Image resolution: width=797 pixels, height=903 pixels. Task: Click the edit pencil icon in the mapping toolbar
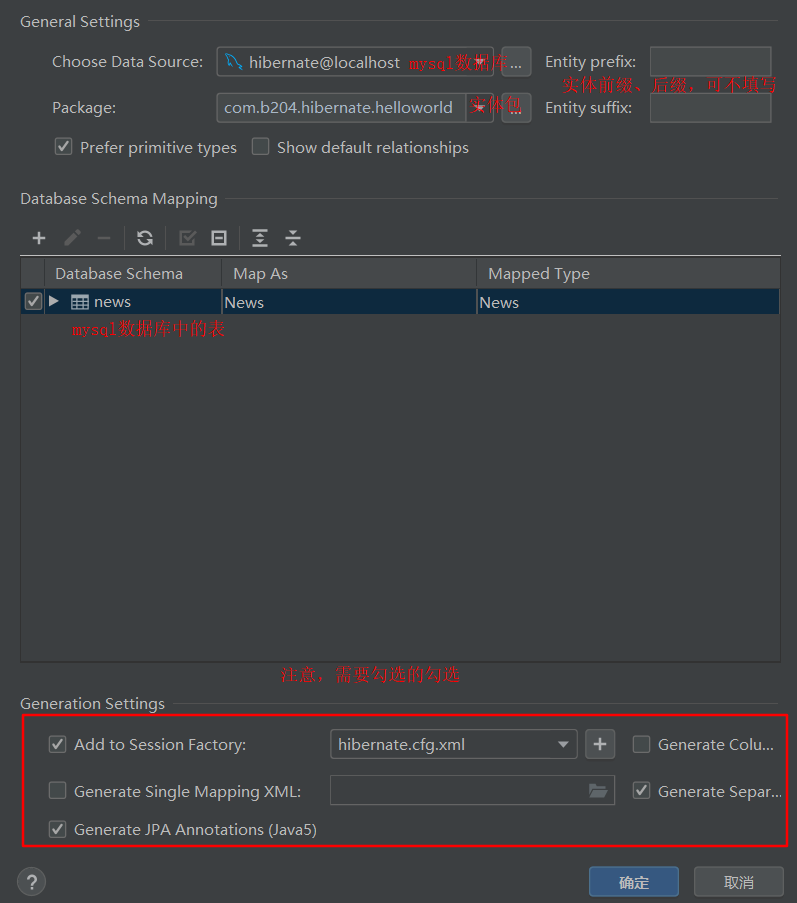click(72, 238)
